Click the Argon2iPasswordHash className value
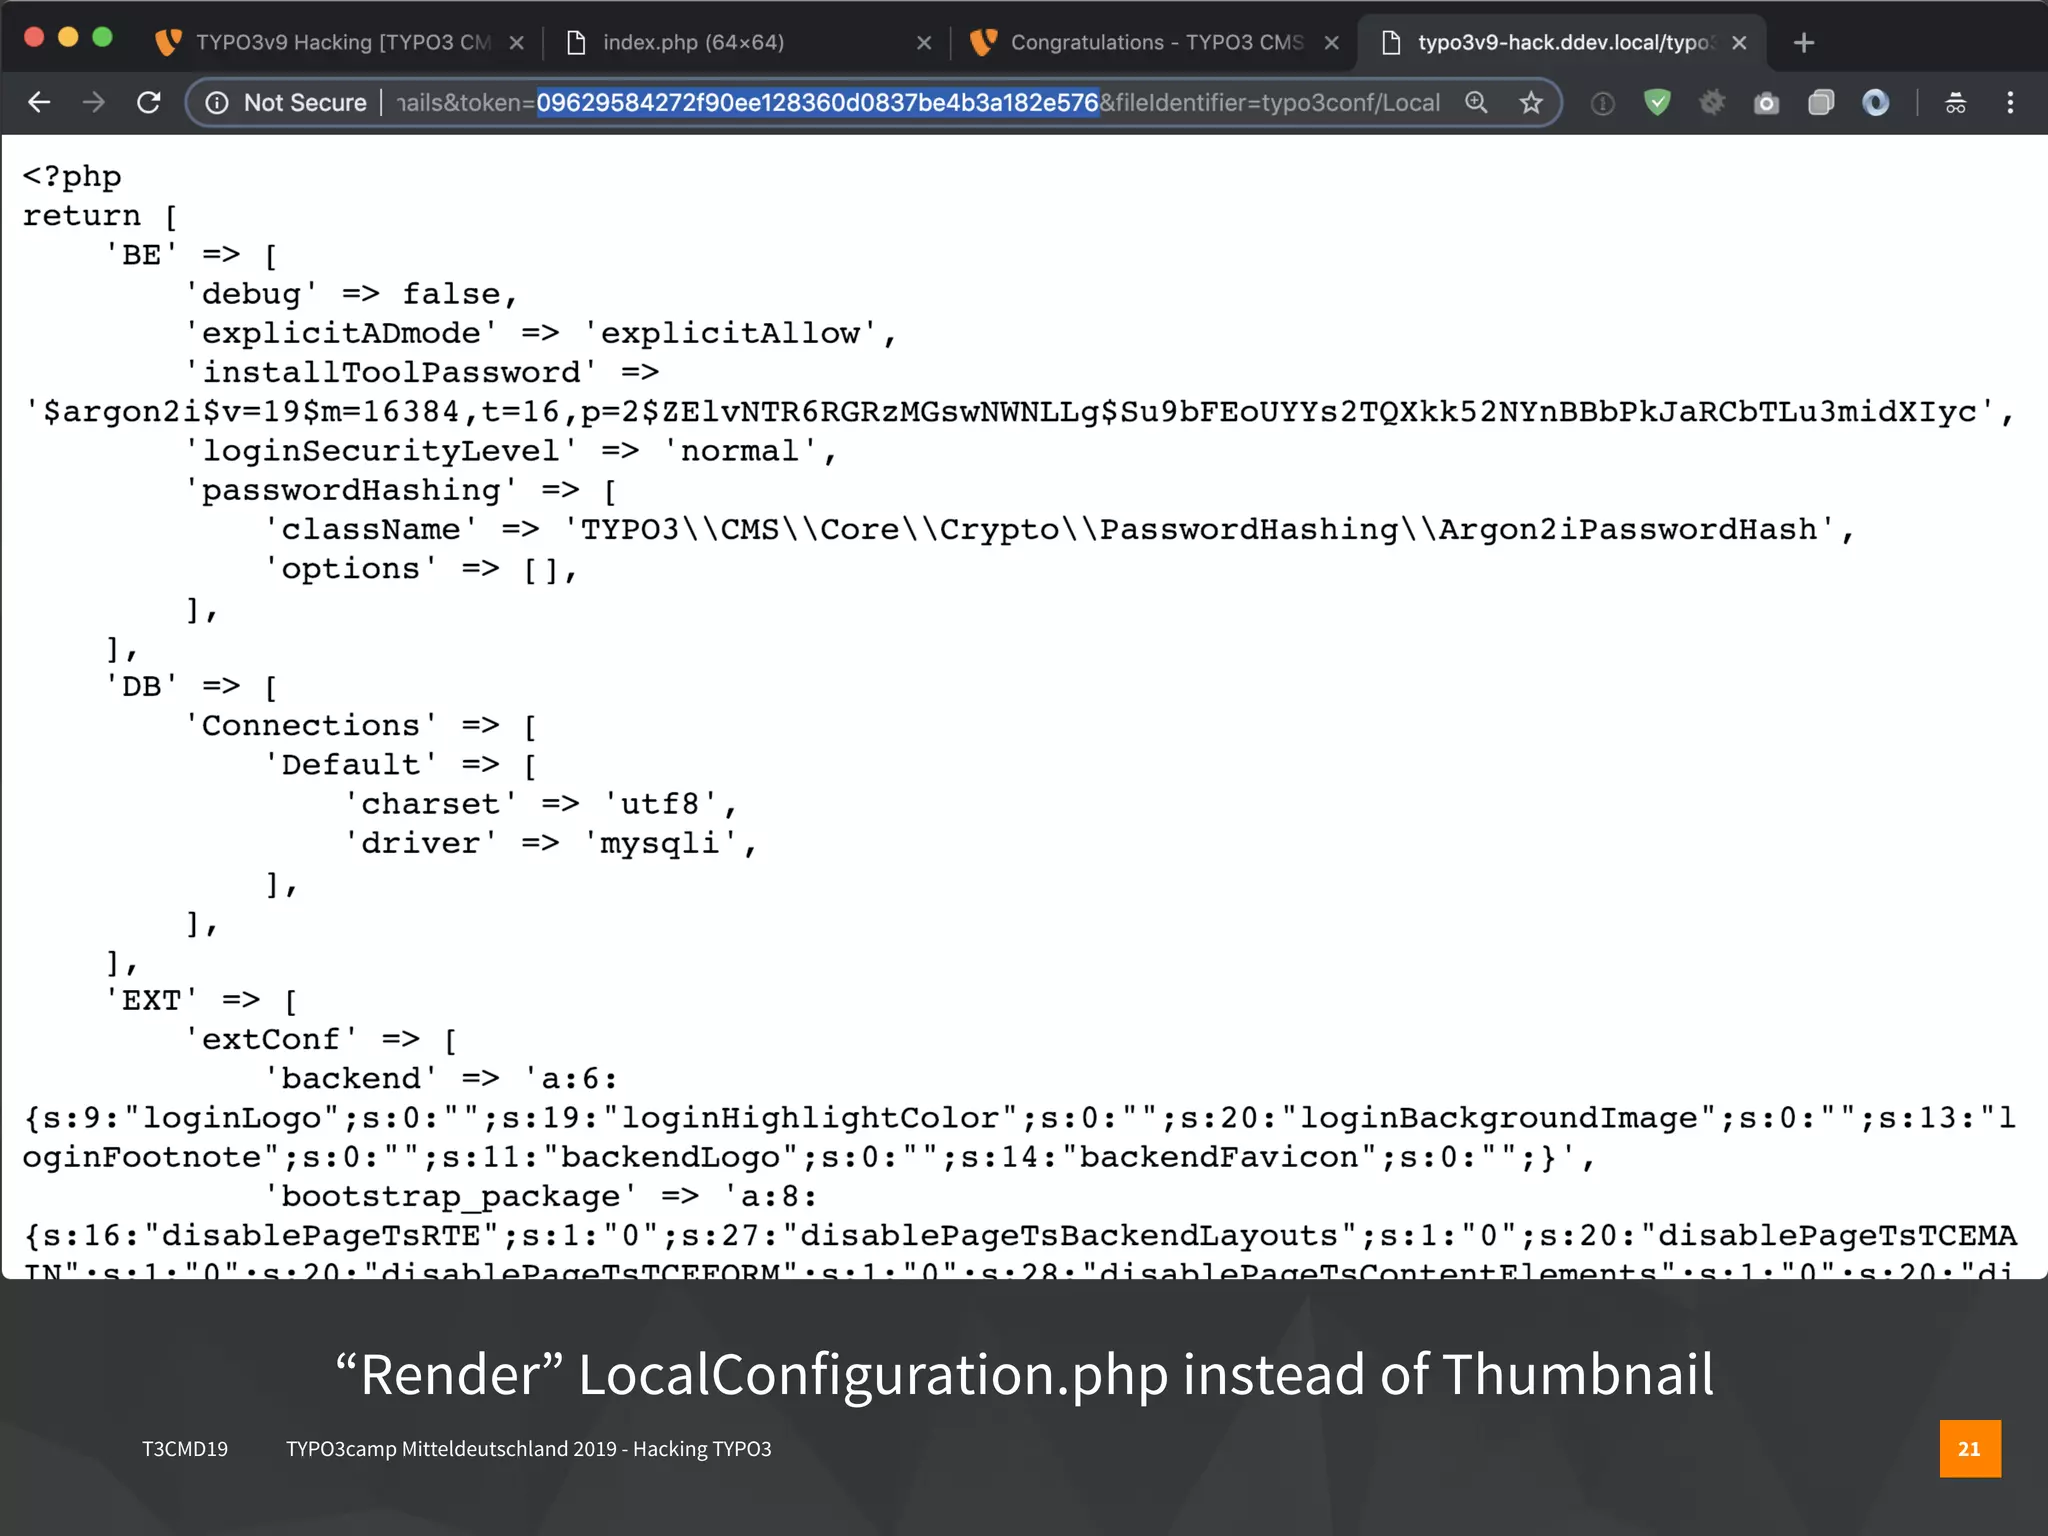The width and height of the screenshot is (2048, 1536). point(1199,529)
